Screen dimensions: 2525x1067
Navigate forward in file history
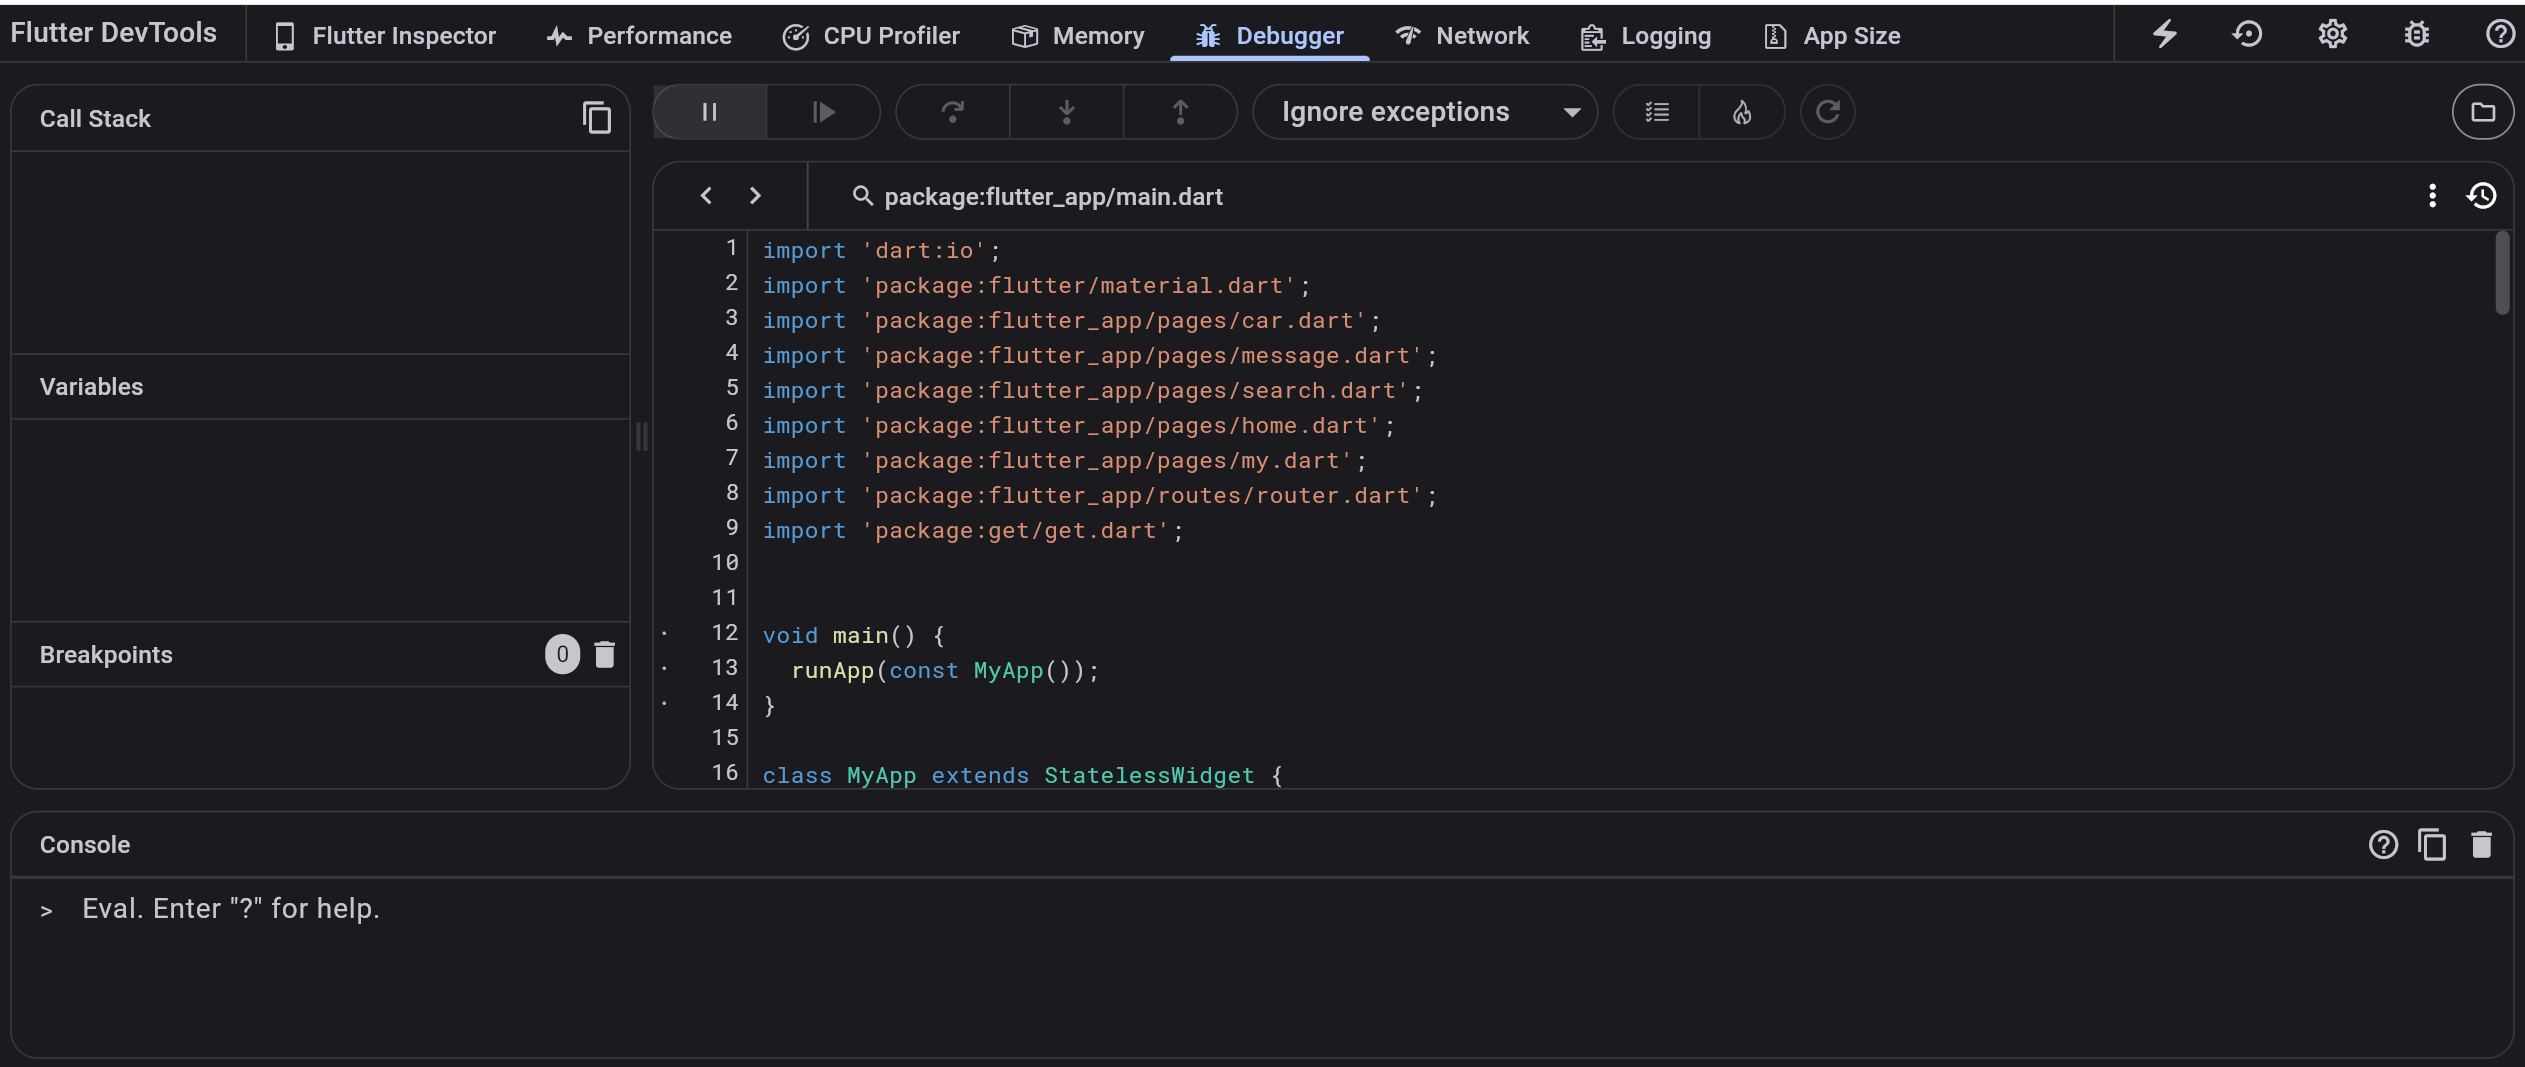755,196
